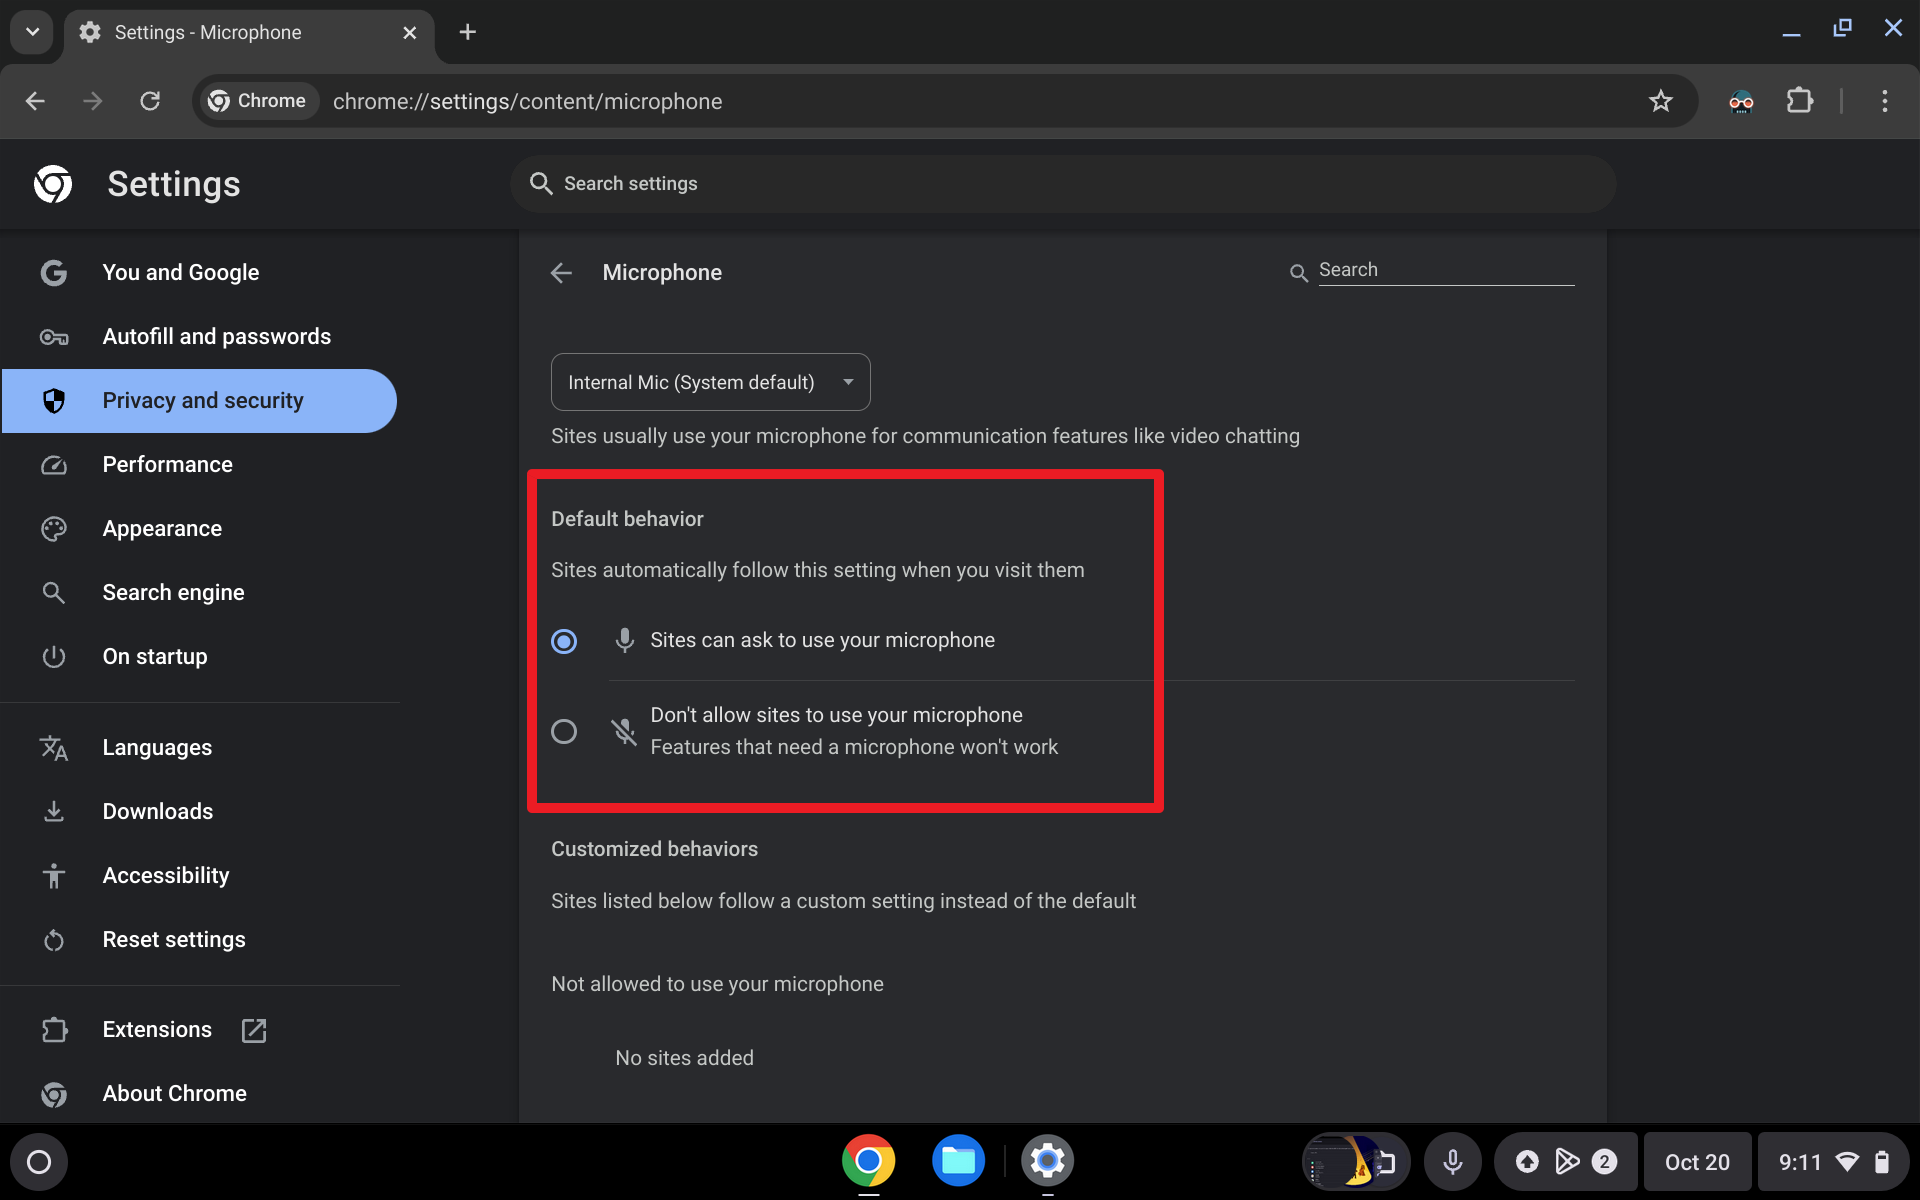The image size is (1920, 1200).
Task: Click the Files app icon in dock
Action: coord(958,1161)
